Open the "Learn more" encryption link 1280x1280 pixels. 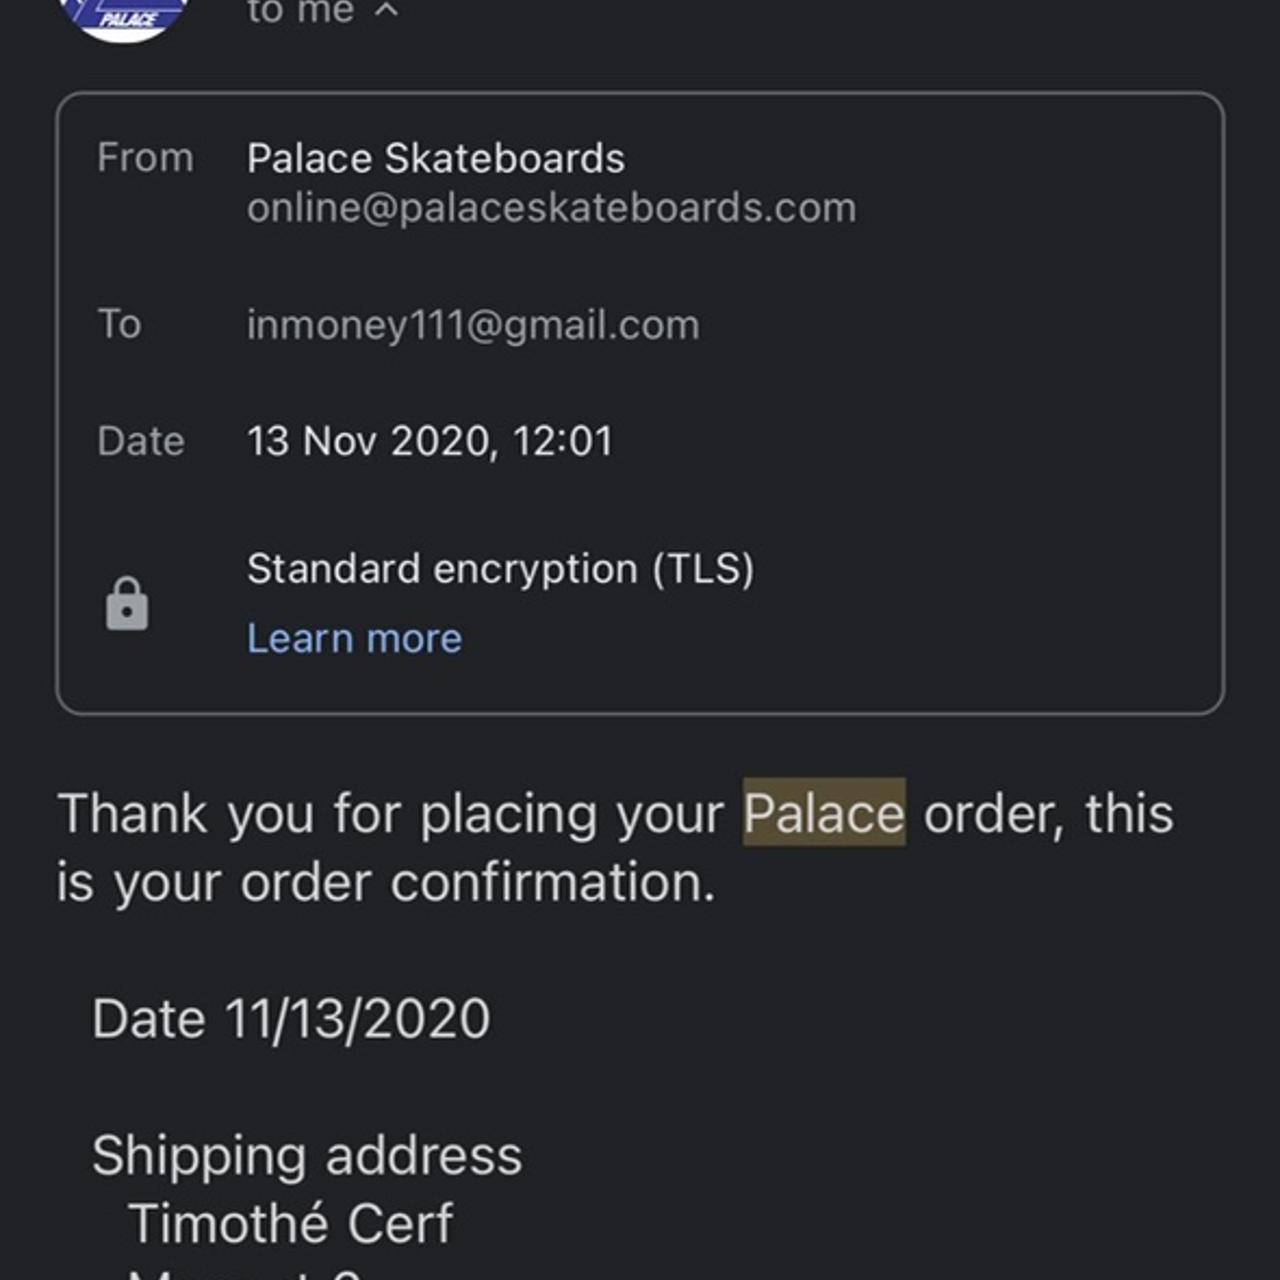pyautogui.click(x=354, y=638)
